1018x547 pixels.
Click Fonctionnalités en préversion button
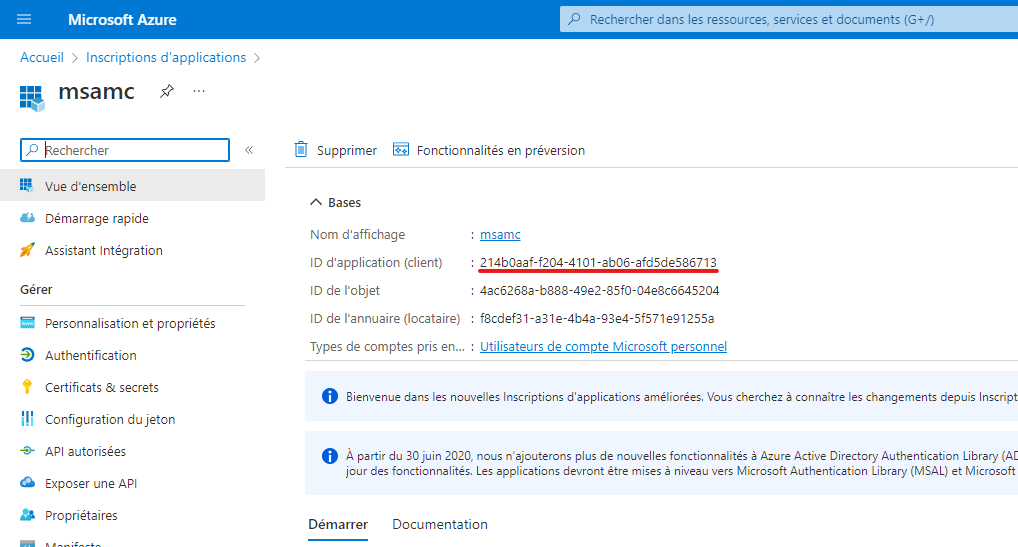489,150
